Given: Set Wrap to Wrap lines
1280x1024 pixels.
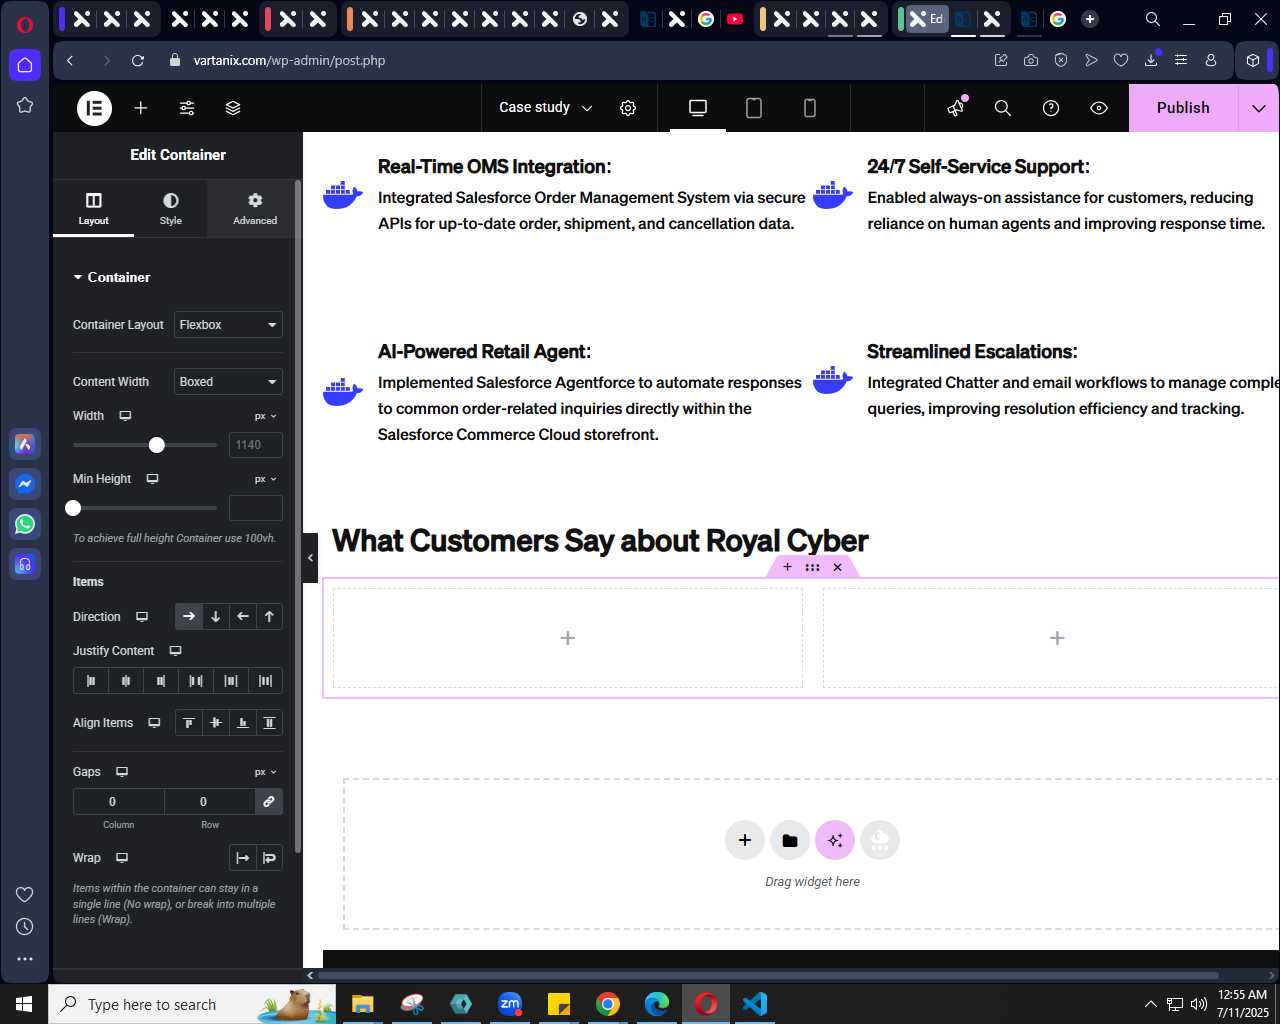Looking at the screenshot, I should [270, 858].
